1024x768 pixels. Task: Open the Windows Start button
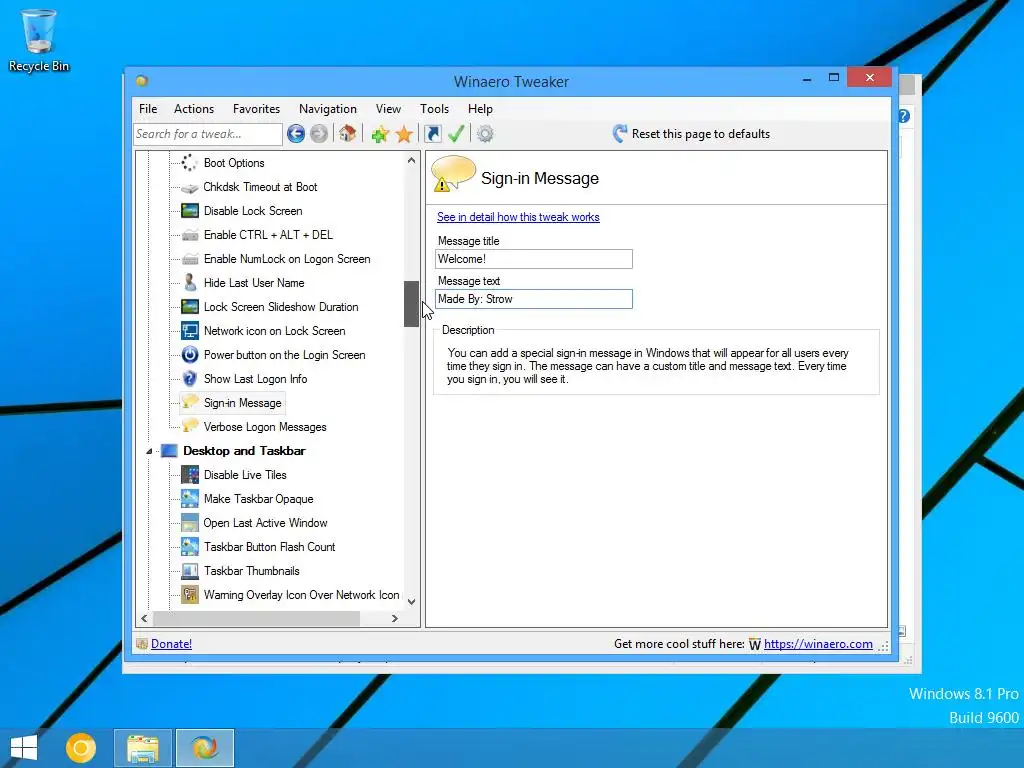pyautogui.click(x=24, y=748)
